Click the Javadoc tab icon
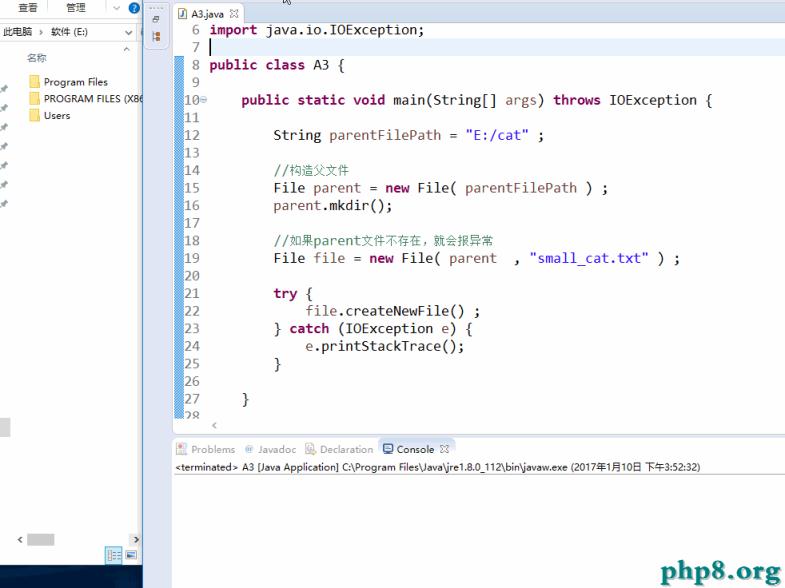785x588 pixels. click(249, 449)
